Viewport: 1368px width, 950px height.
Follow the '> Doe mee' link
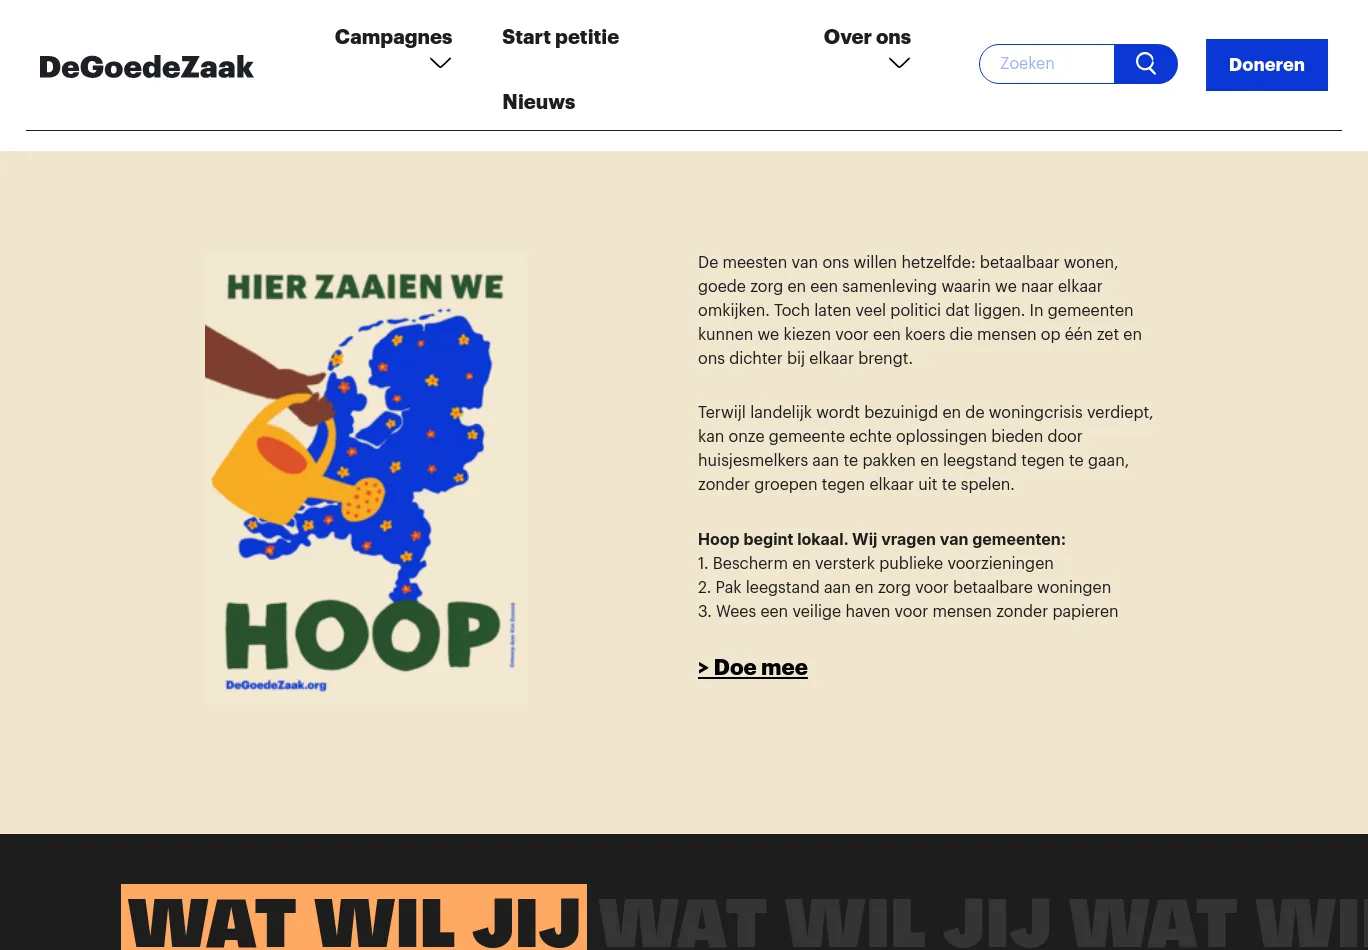tap(753, 667)
